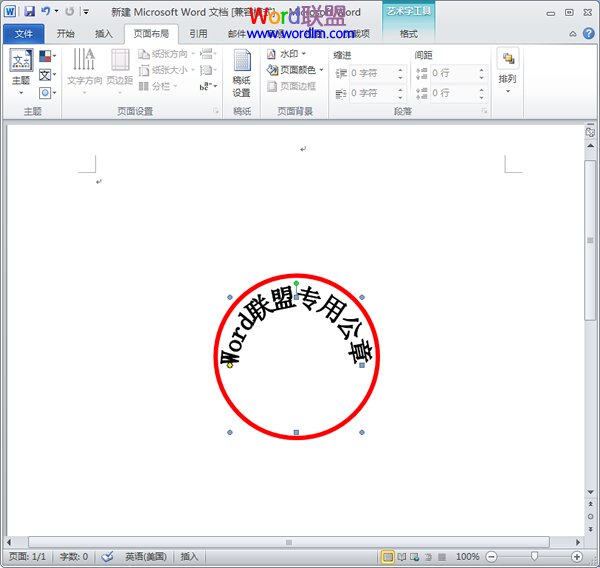Viewport: 600px width, 568px height.
Task: Click the Save icon in quick access toolbar
Action: click(x=29, y=11)
